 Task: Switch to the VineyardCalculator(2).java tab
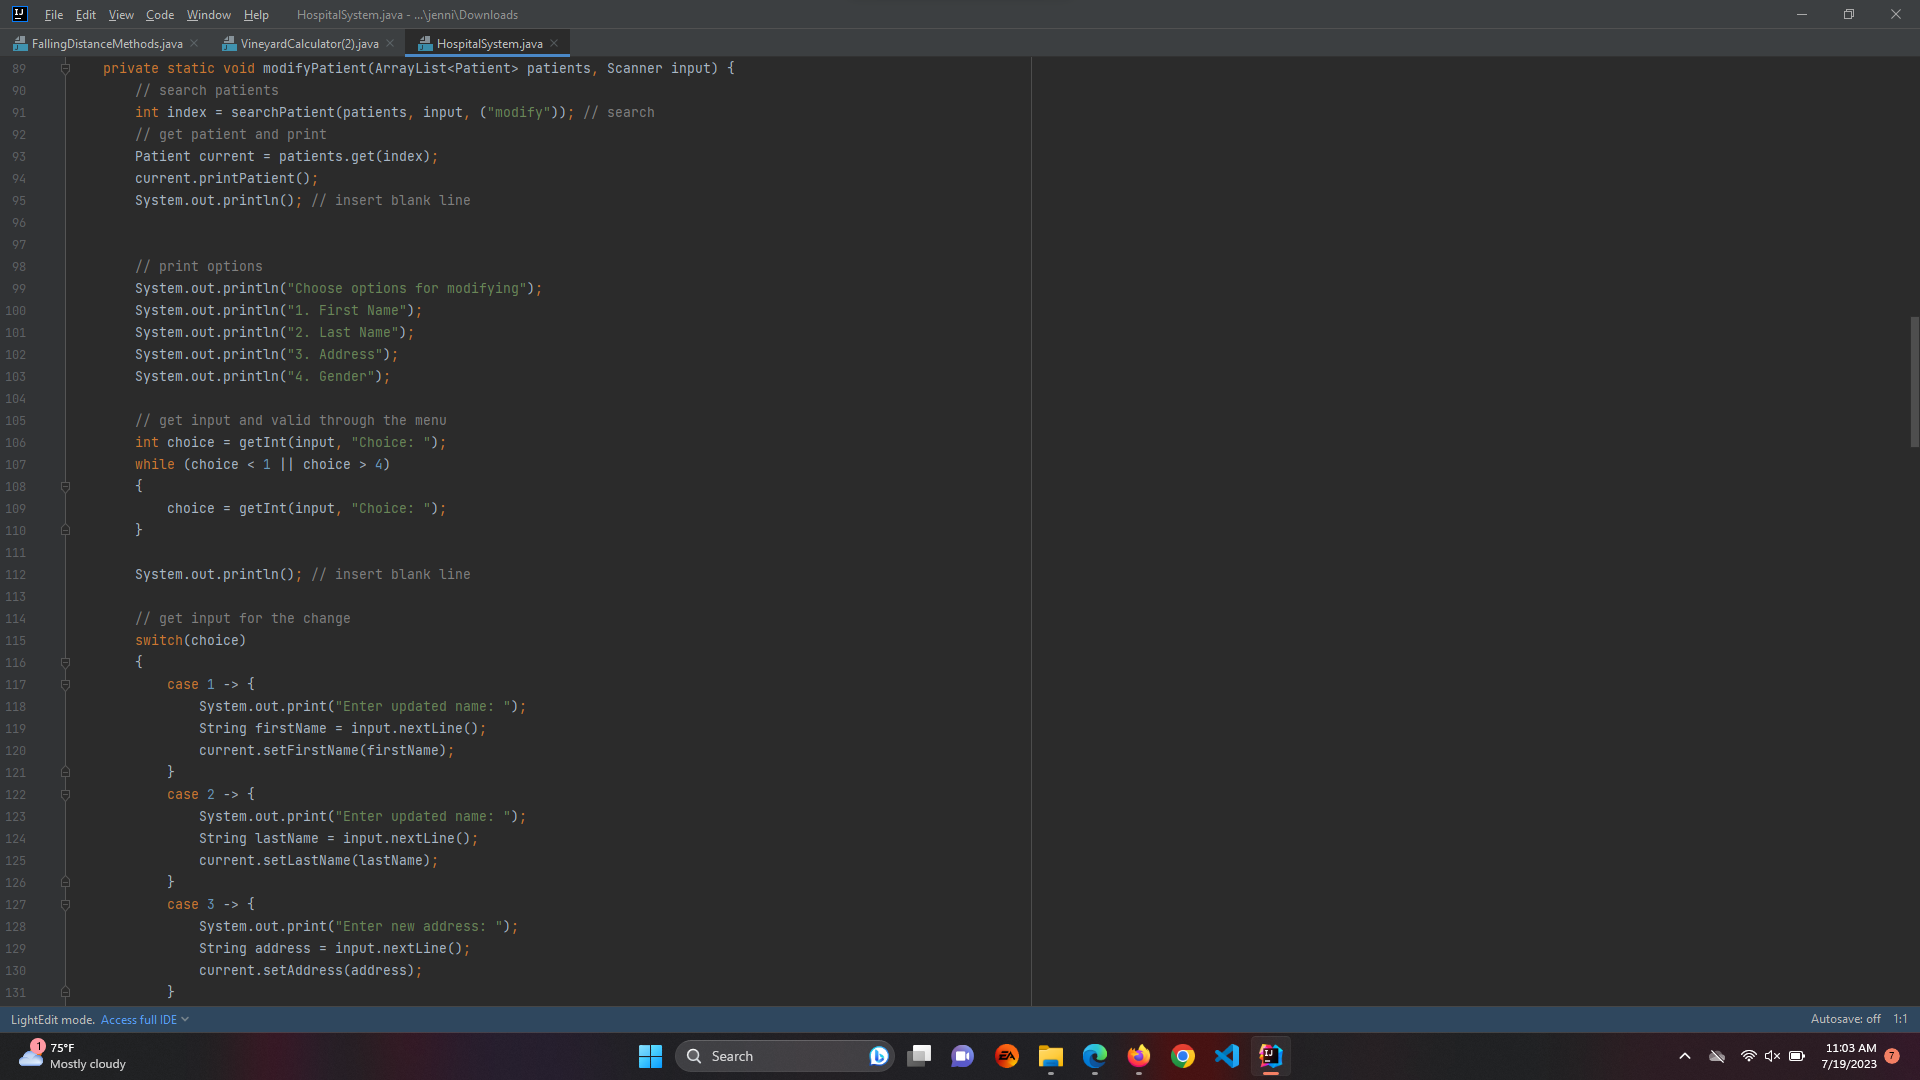(x=308, y=43)
